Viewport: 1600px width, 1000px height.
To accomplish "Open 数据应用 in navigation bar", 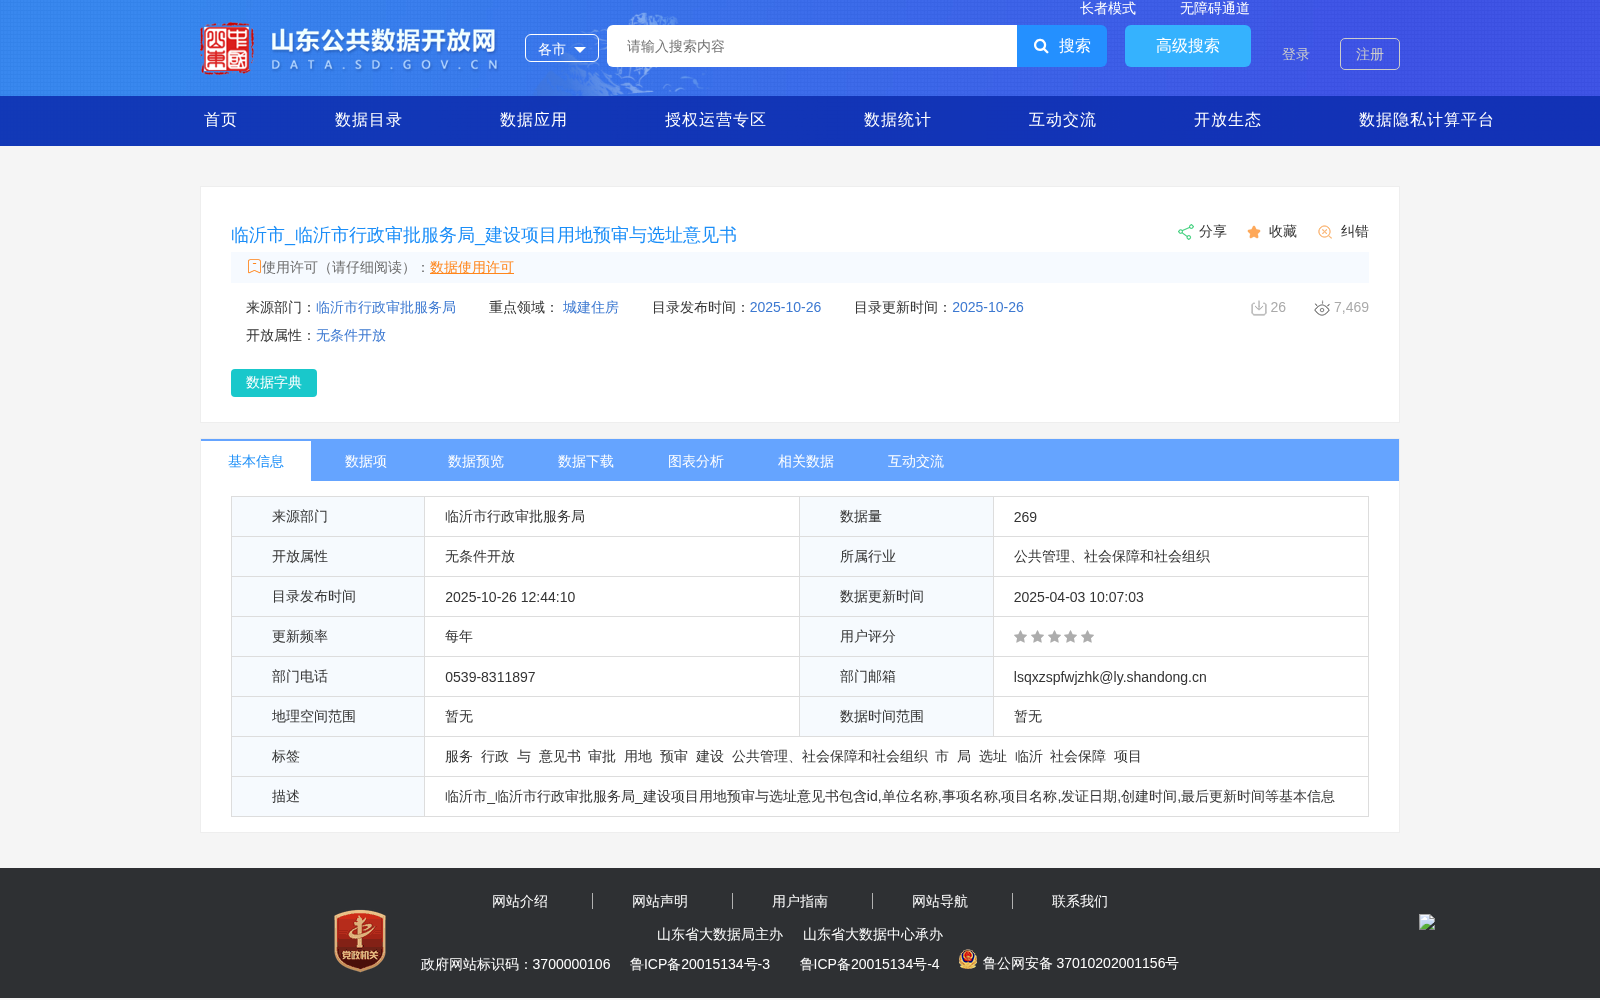I will click(534, 120).
